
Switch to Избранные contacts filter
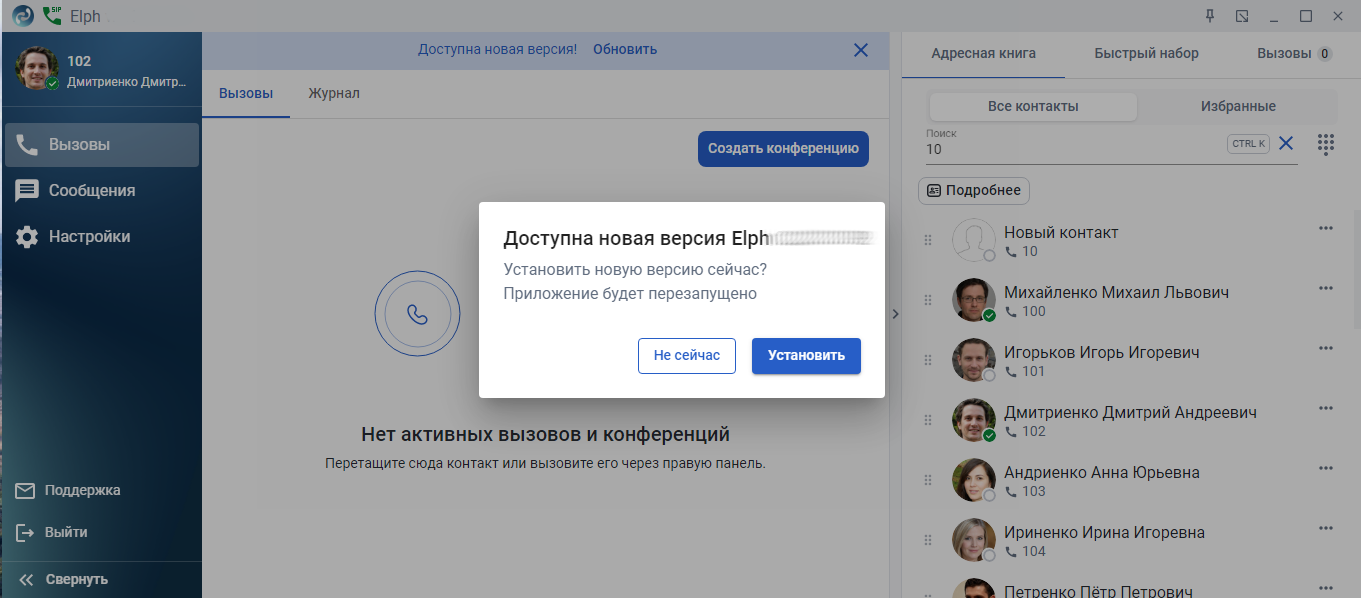point(1237,107)
